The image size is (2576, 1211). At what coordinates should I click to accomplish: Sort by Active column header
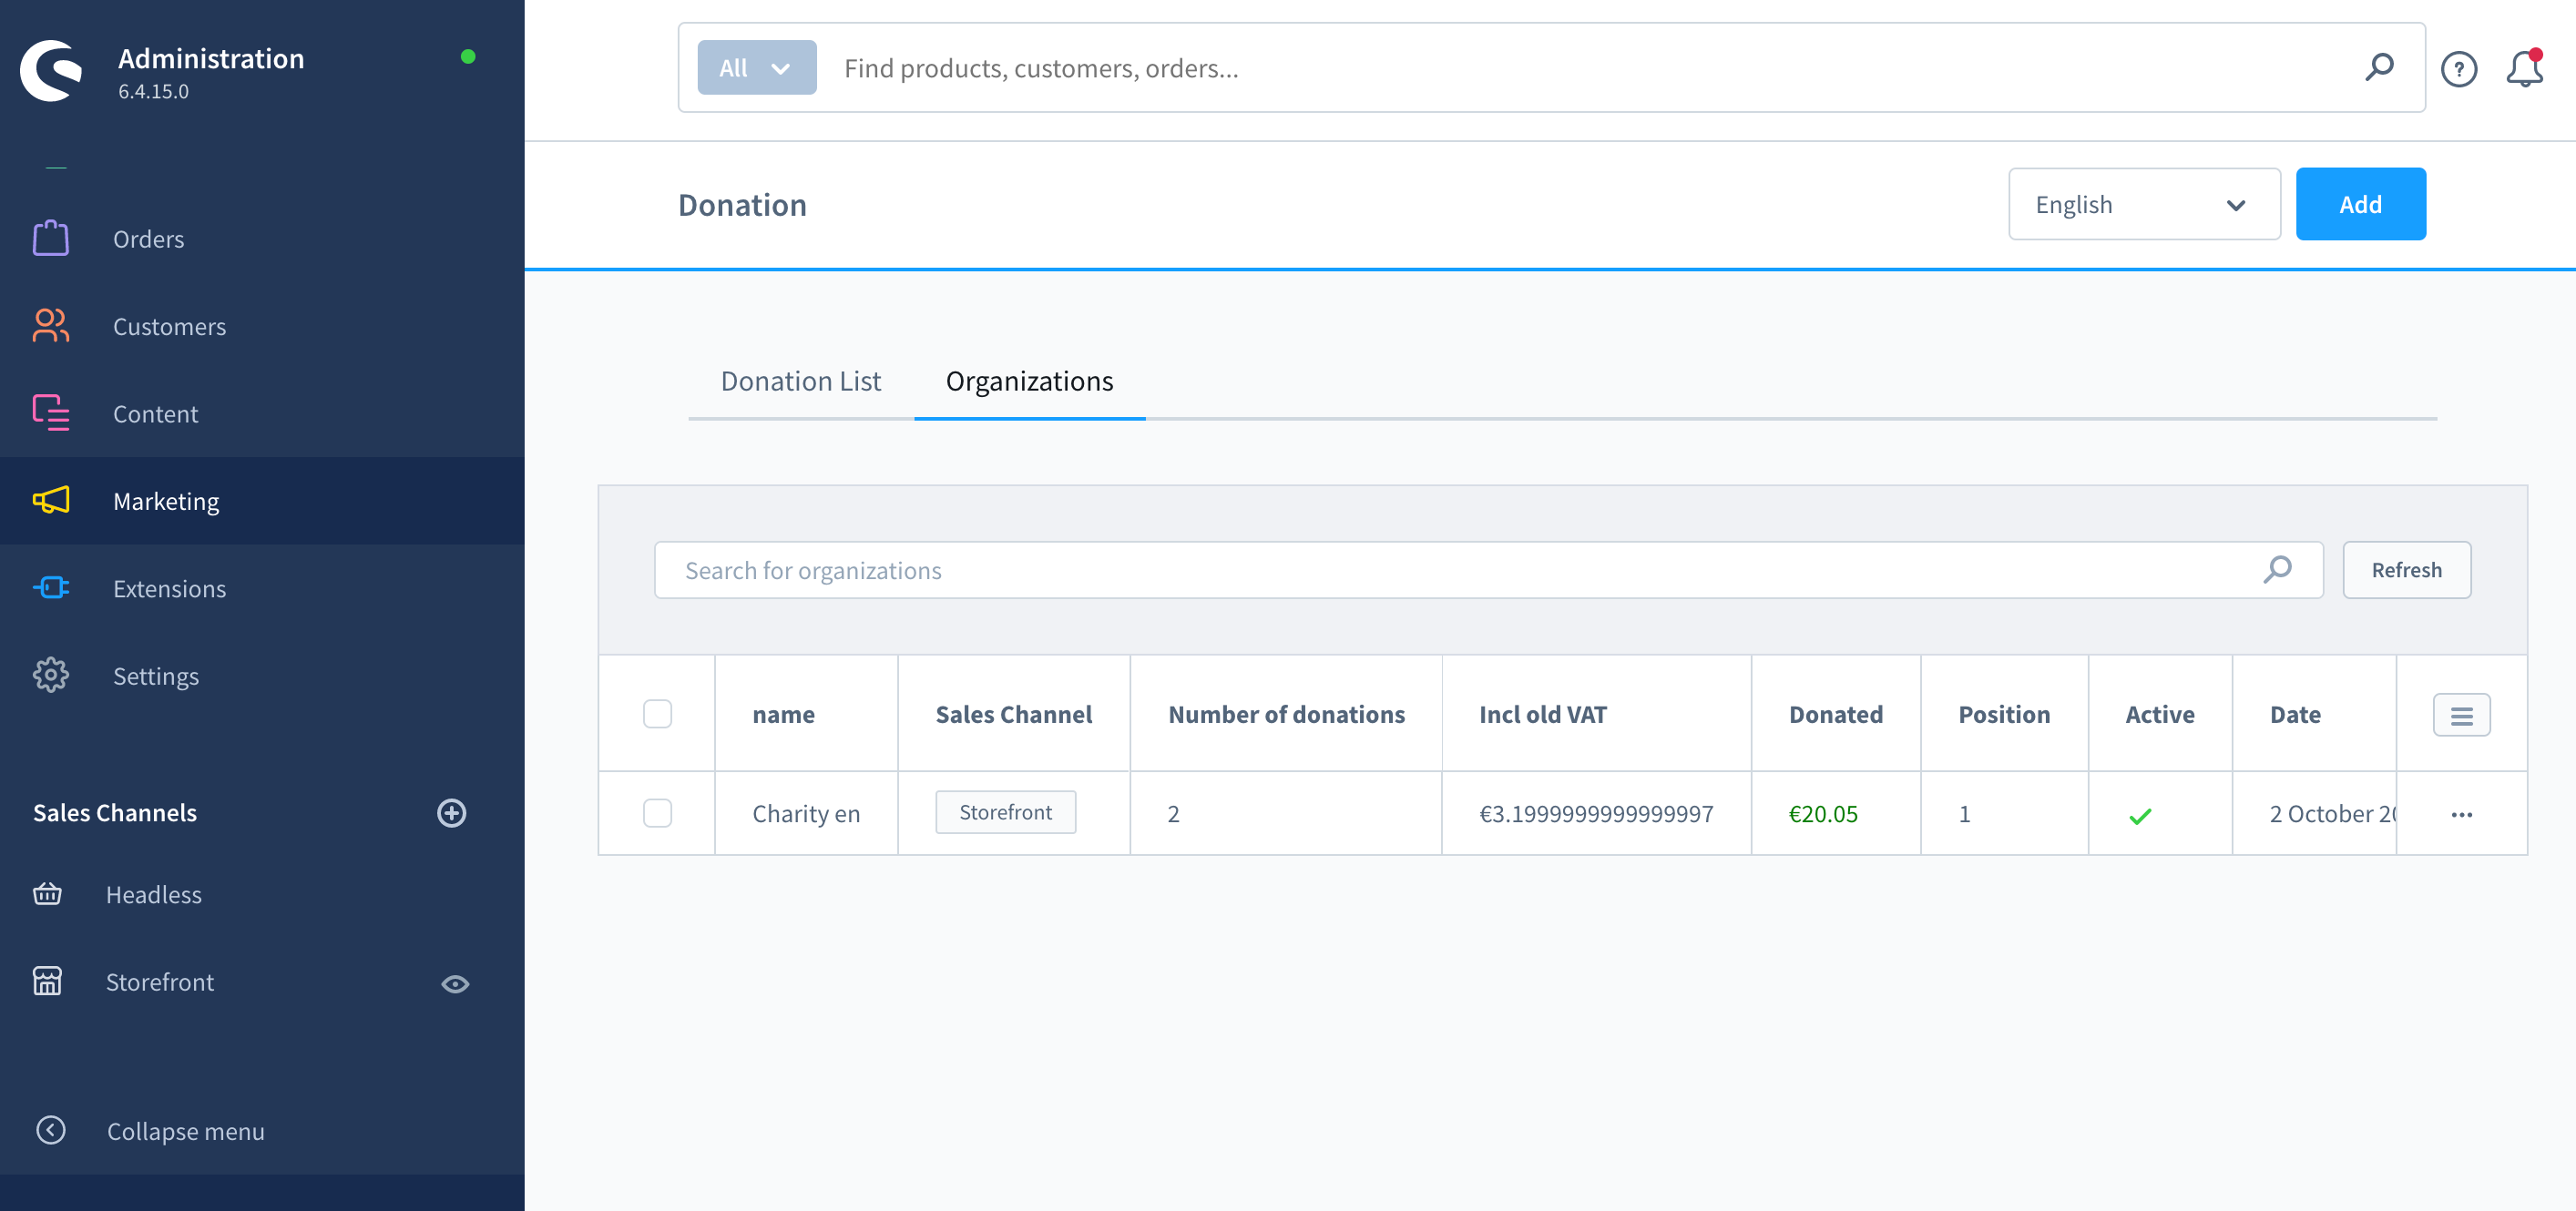[x=2160, y=714]
